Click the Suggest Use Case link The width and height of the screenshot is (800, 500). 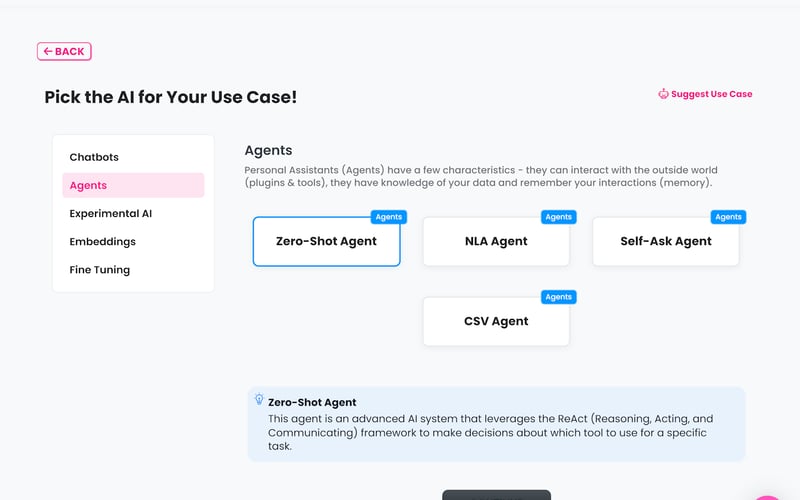pos(711,94)
